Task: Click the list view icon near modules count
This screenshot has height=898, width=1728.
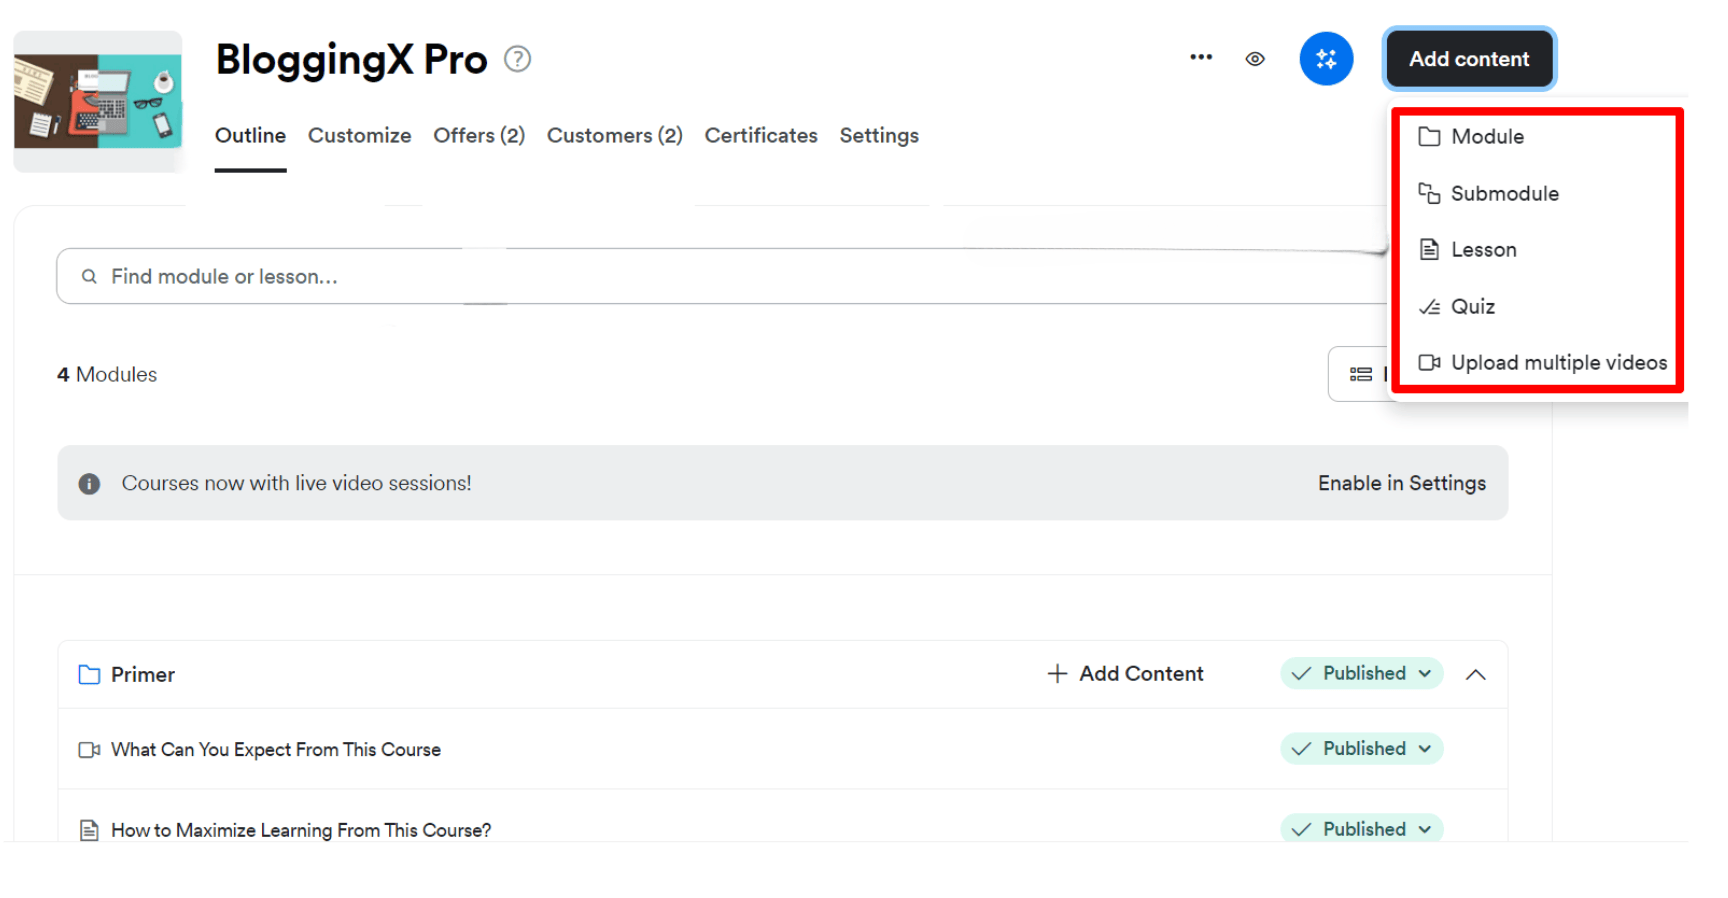Action: pyautogui.click(x=1360, y=374)
